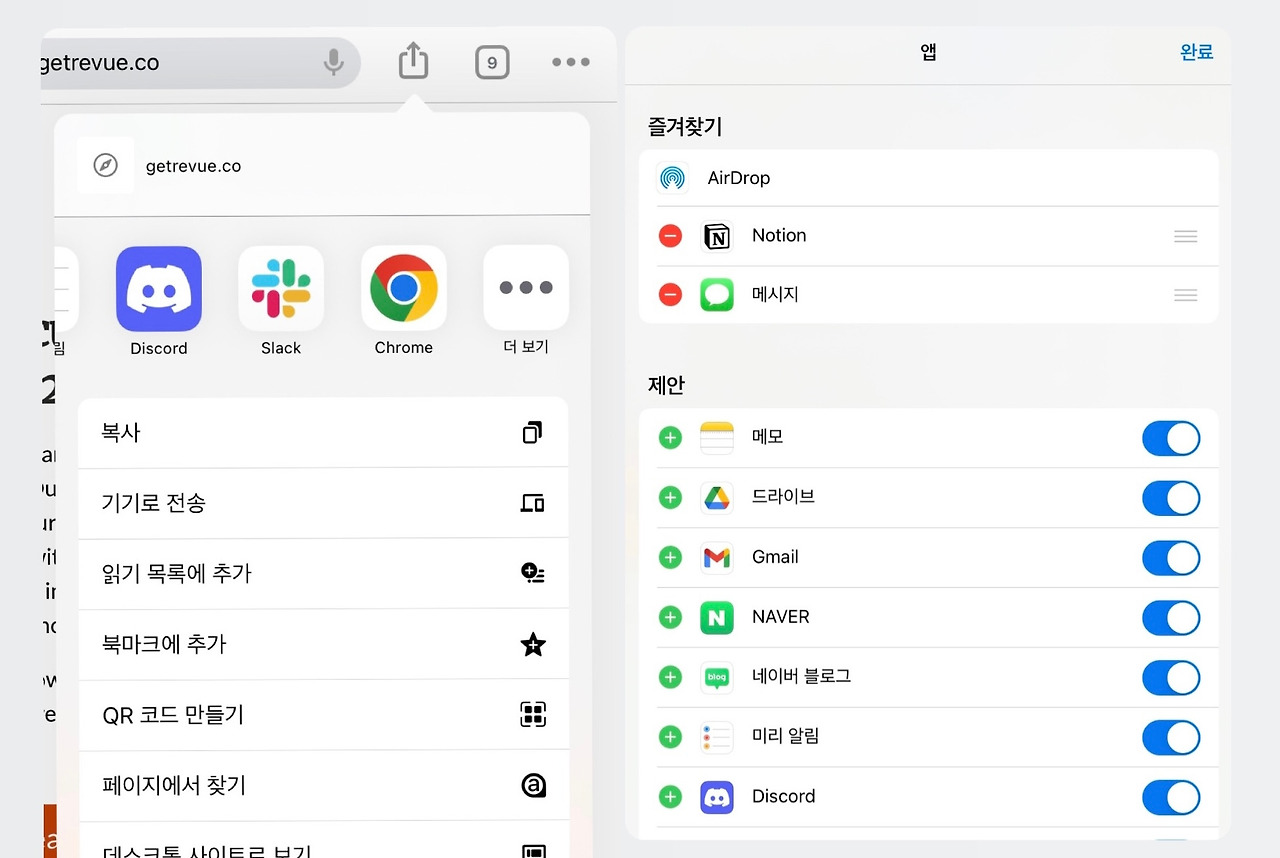Add 네이버 블로그 to favorites

coord(670,677)
